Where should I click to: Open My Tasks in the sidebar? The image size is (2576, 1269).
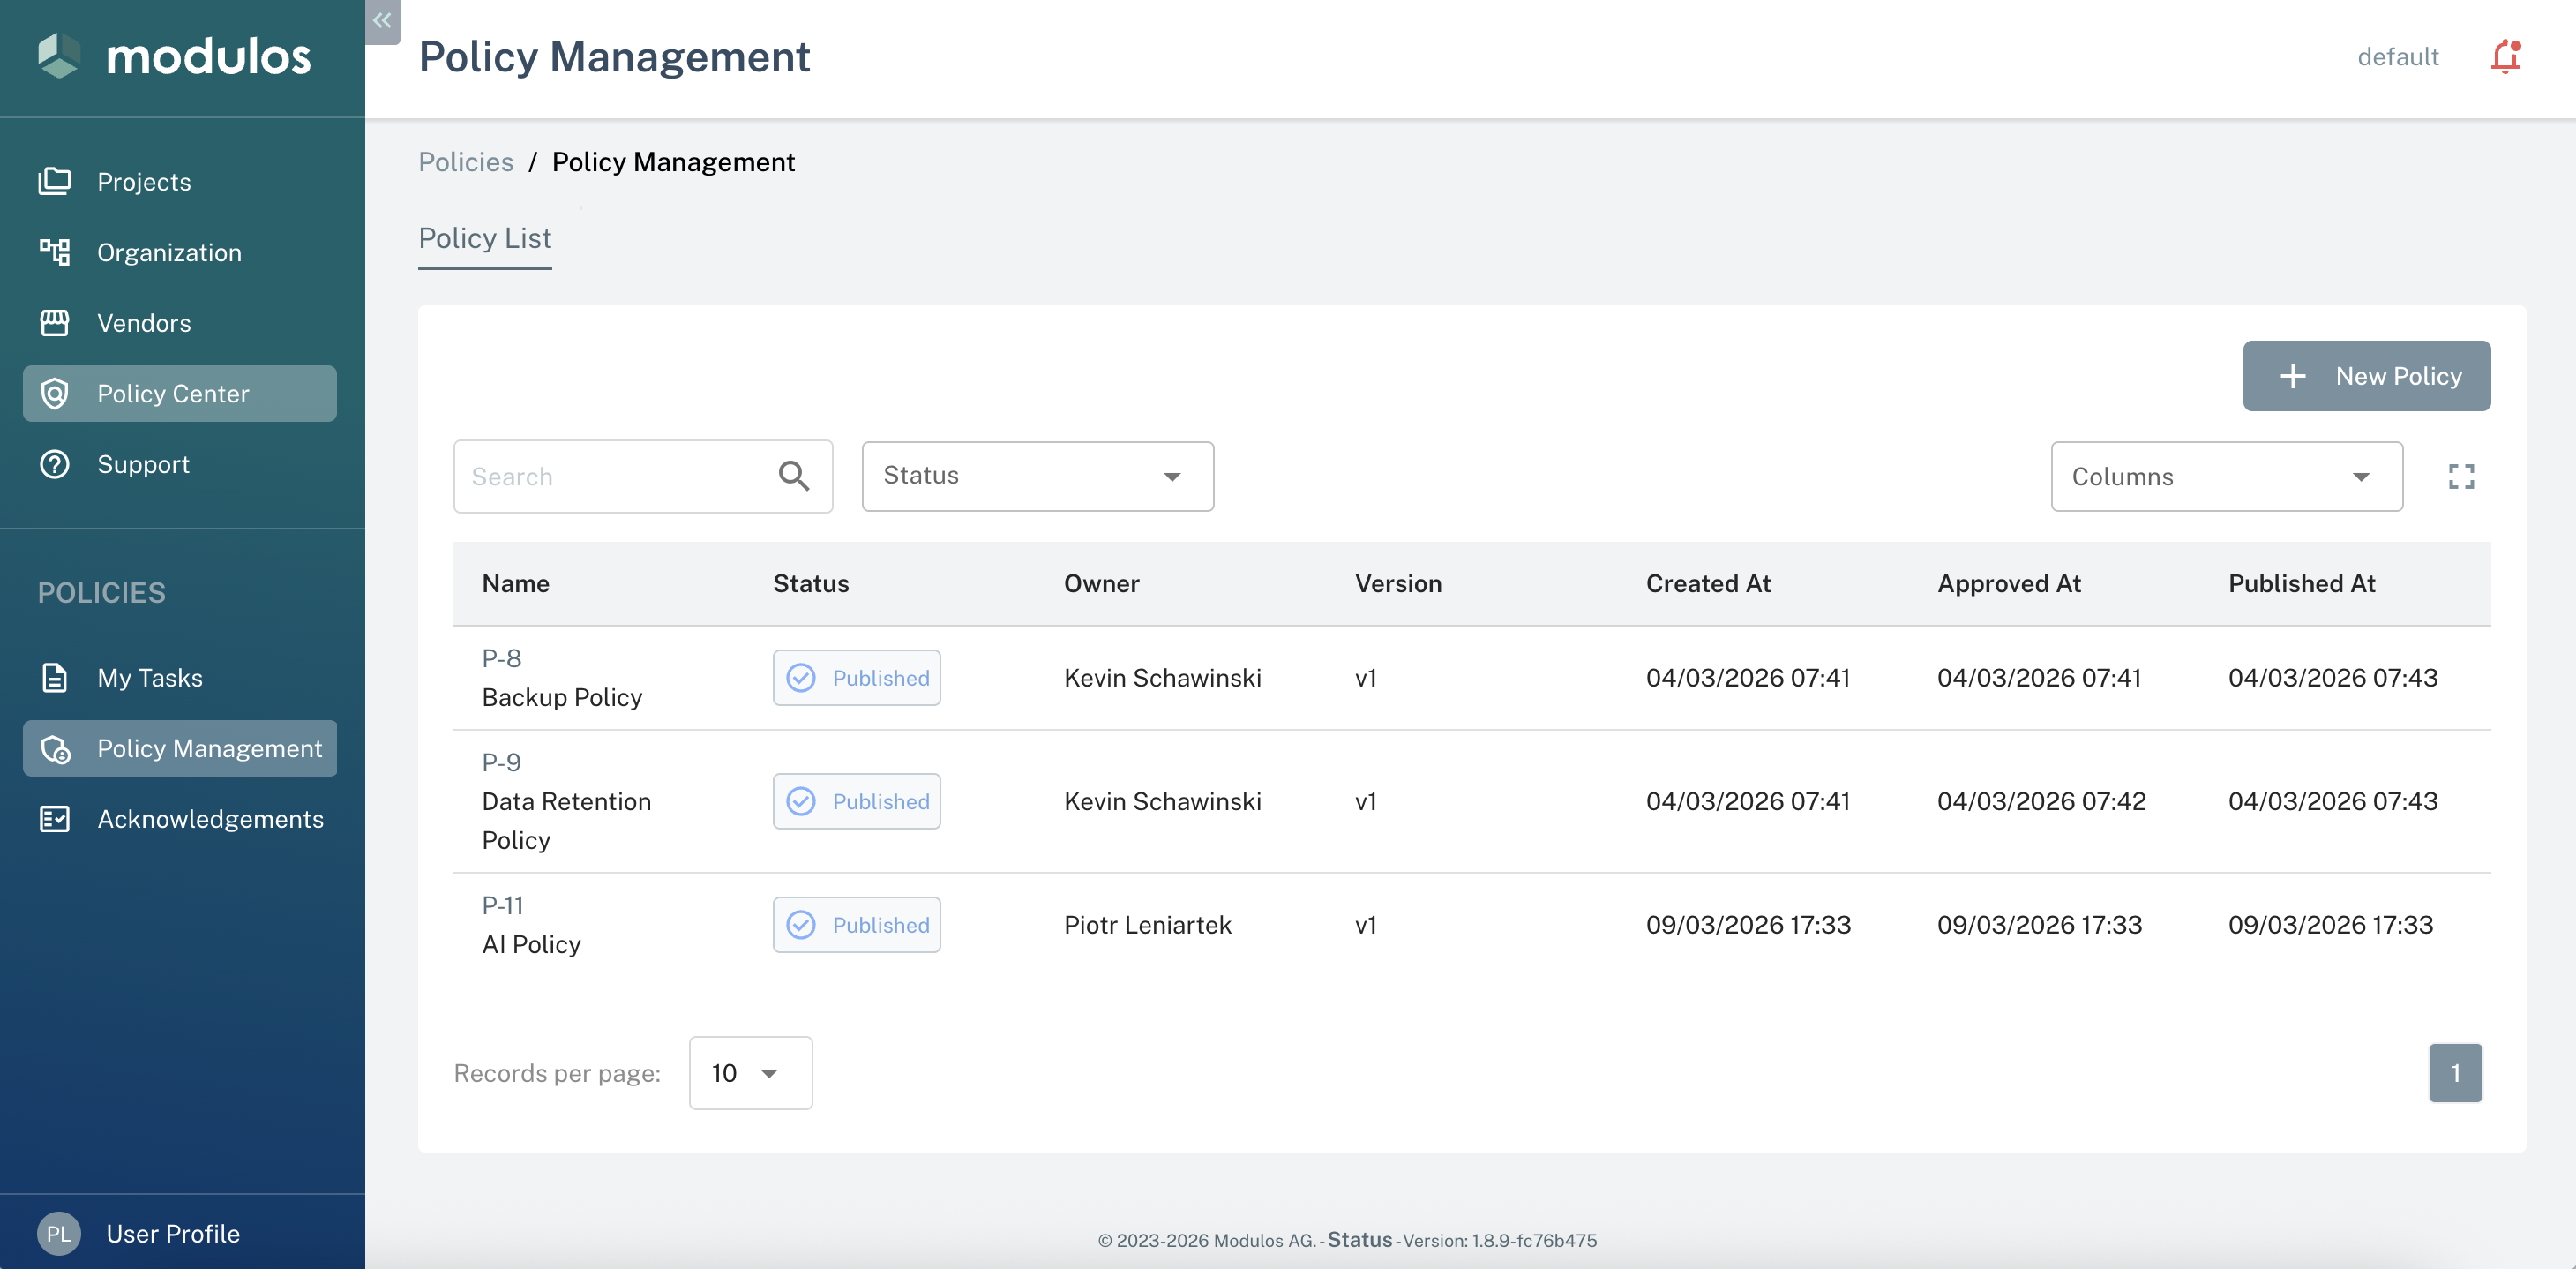[x=149, y=677]
